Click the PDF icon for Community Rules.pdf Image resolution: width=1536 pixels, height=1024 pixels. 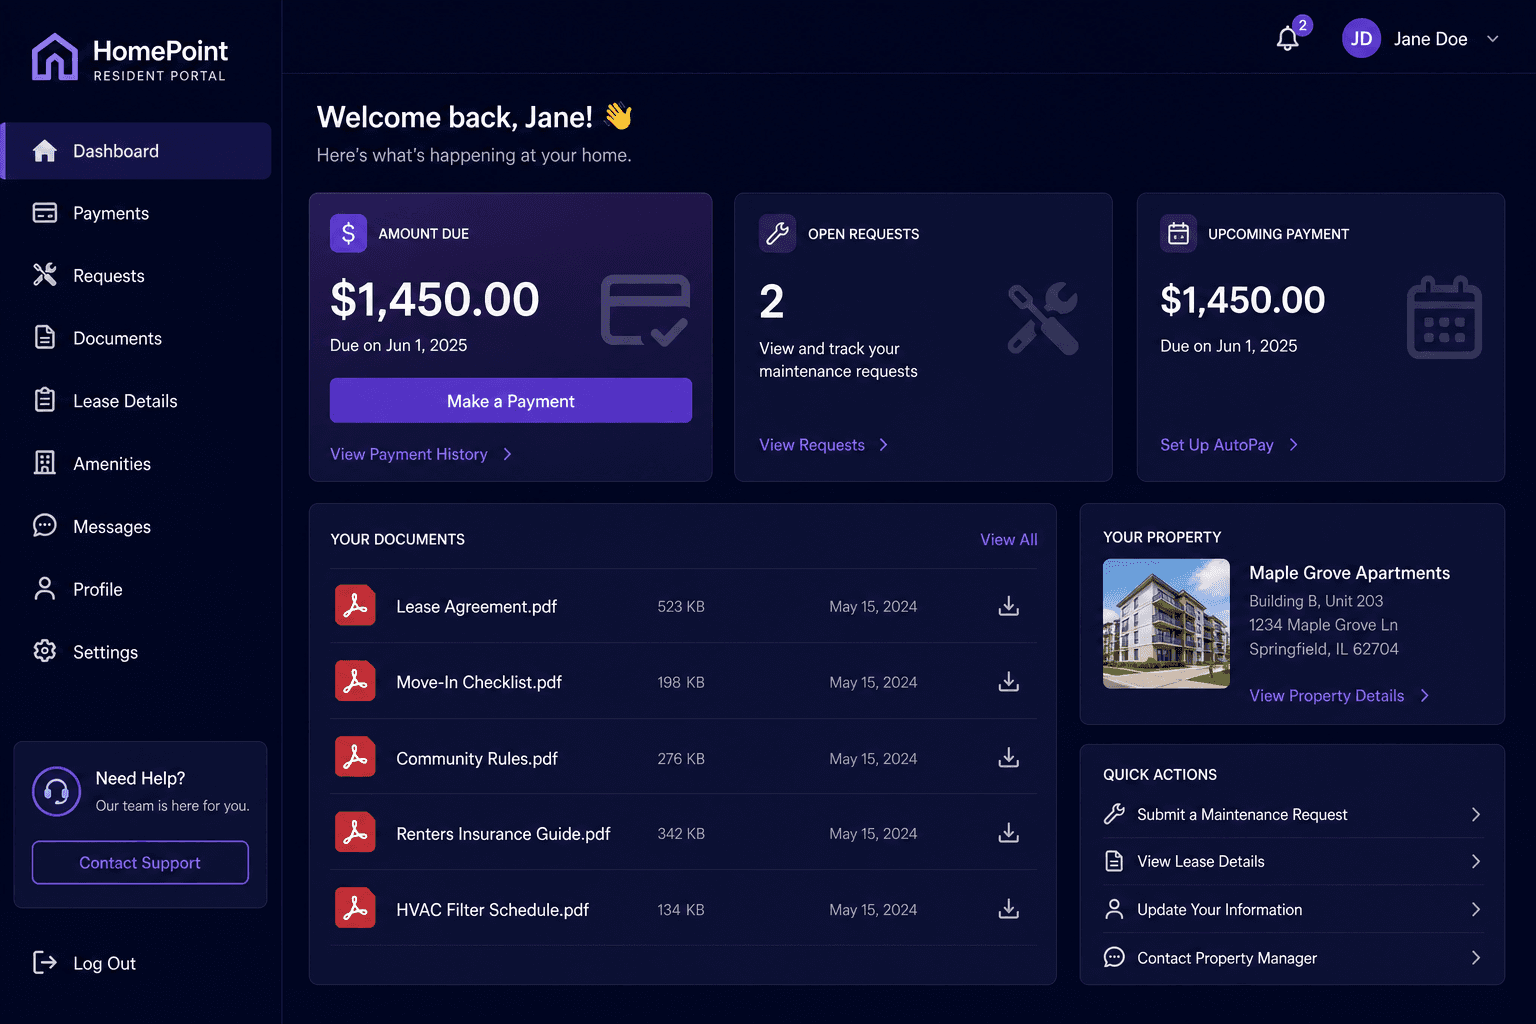point(355,757)
